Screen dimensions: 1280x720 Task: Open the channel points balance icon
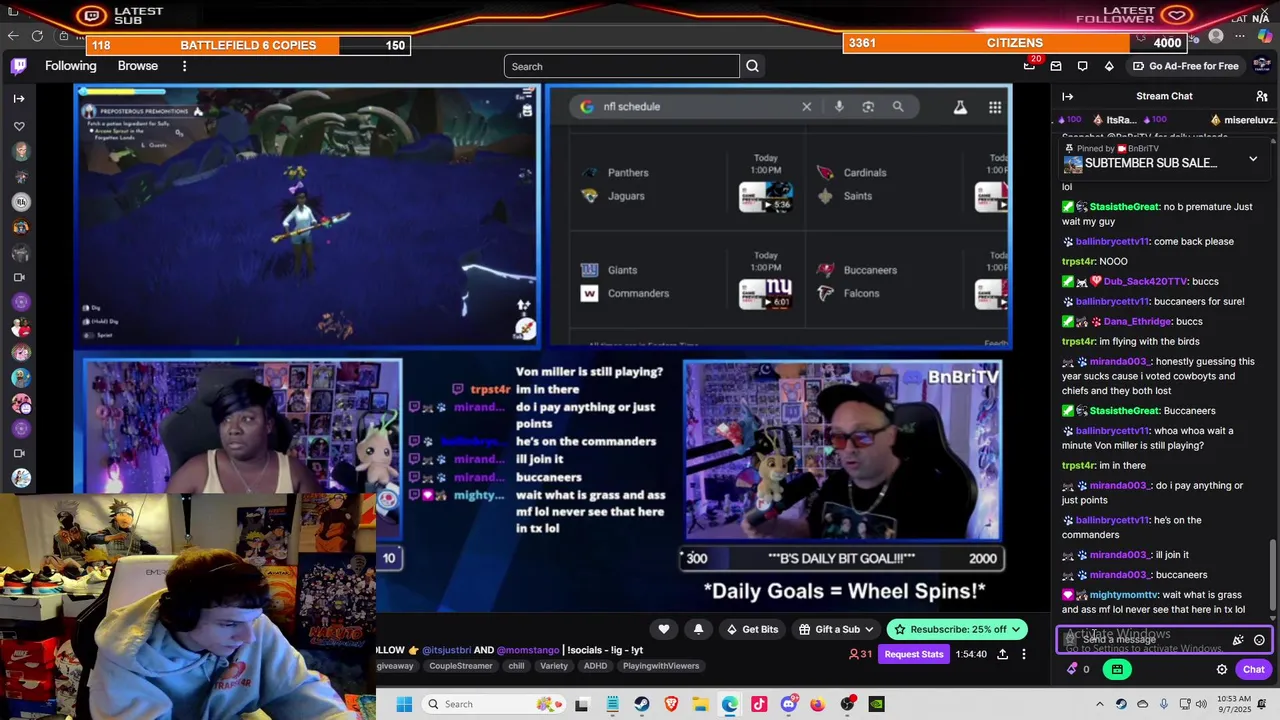pos(1072,669)
